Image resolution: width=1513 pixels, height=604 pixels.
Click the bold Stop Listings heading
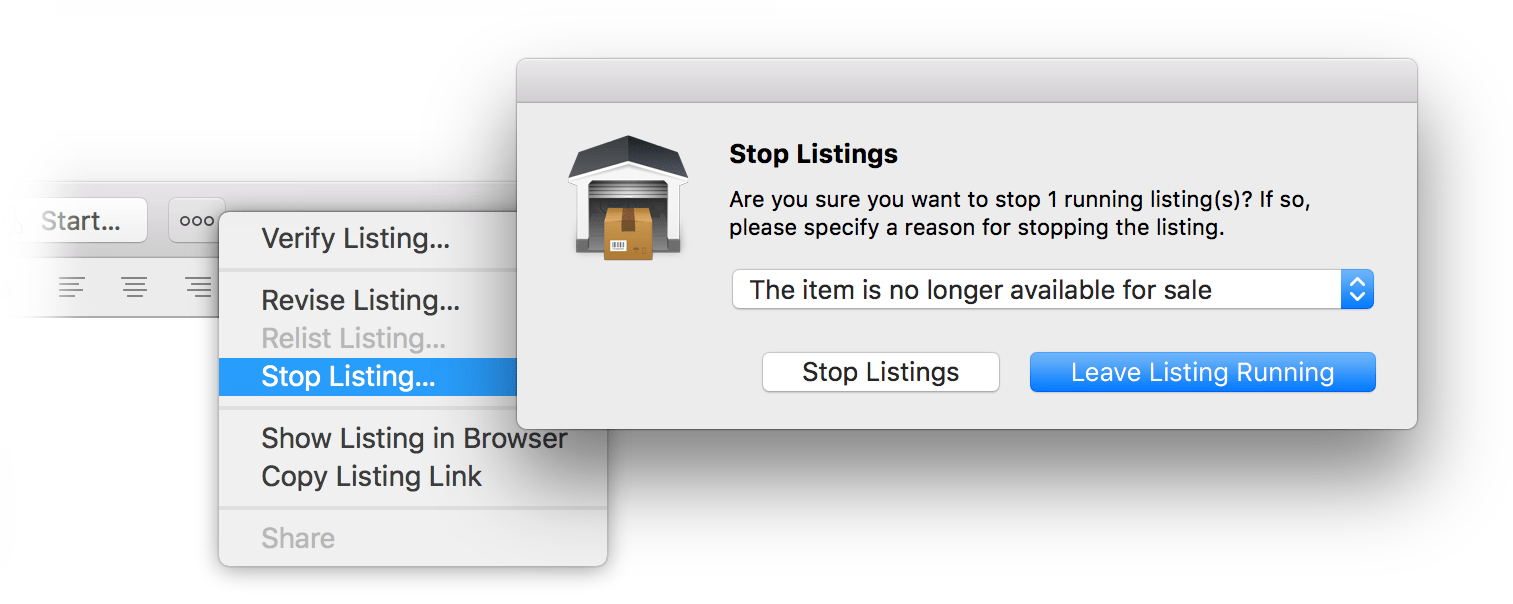tap(814, 154)
